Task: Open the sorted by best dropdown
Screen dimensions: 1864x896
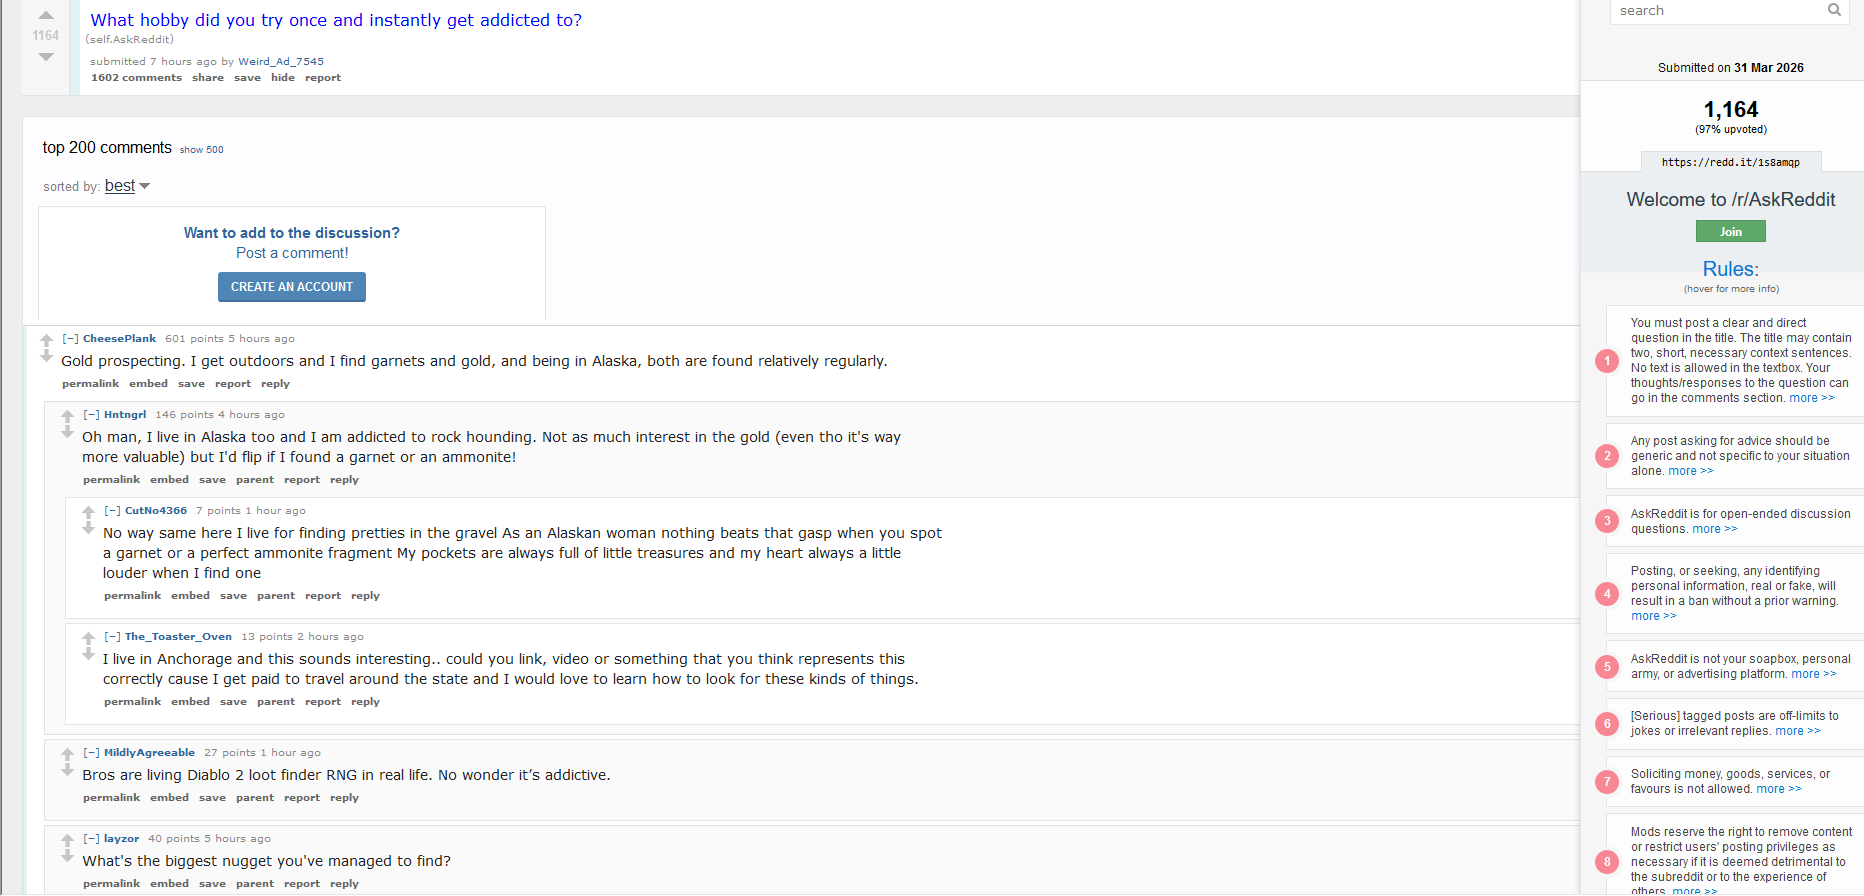Action: pos(127,186)
